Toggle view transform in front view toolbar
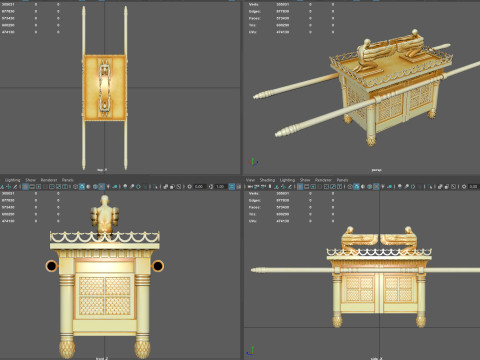Screen dimensions: 480x360 232,187
